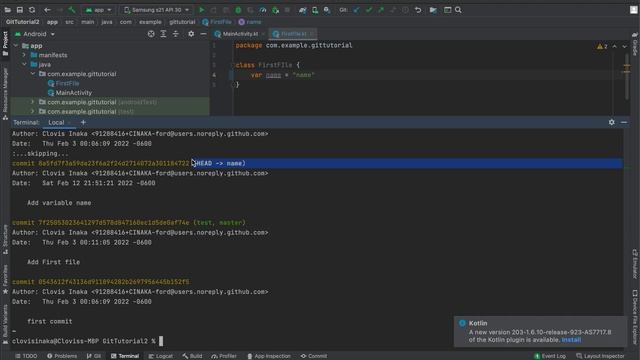Open the Profiler tool window tab
Image resolution: width=640 pixels, height=360 pixels.
point(224,356)
